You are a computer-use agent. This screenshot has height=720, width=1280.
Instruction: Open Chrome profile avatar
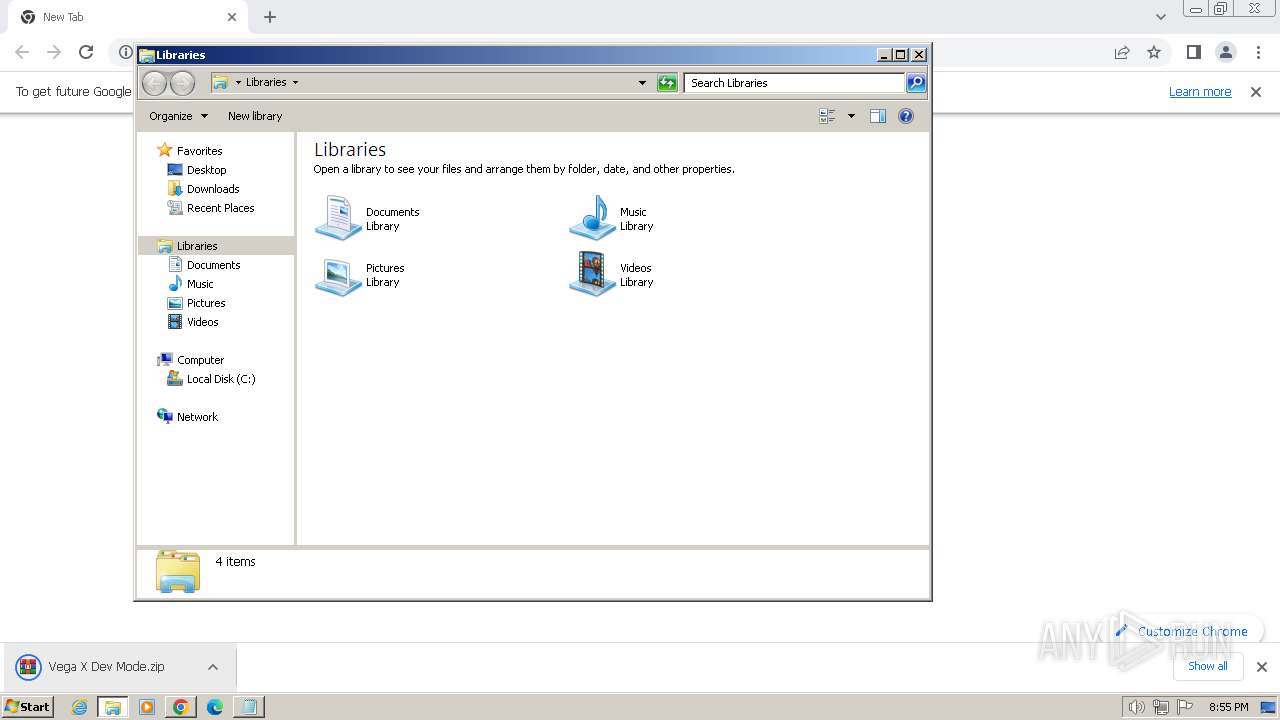[1226, 52]
